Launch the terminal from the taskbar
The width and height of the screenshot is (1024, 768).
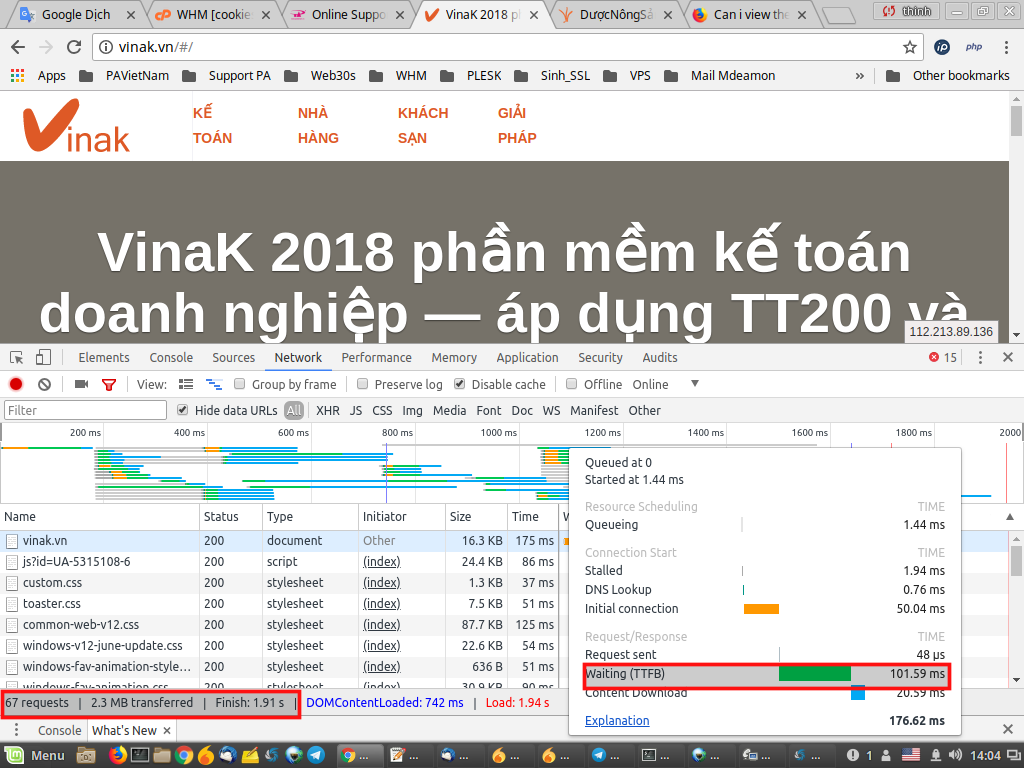point(140,756)
